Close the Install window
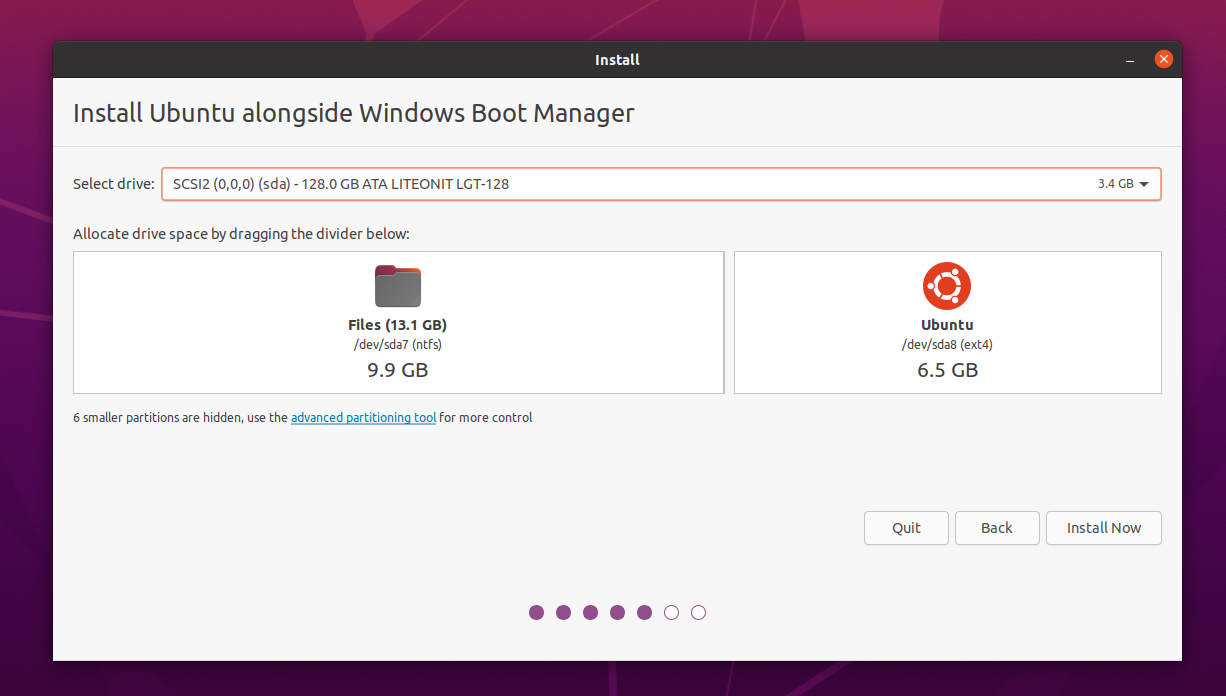 coord(1163,59)
